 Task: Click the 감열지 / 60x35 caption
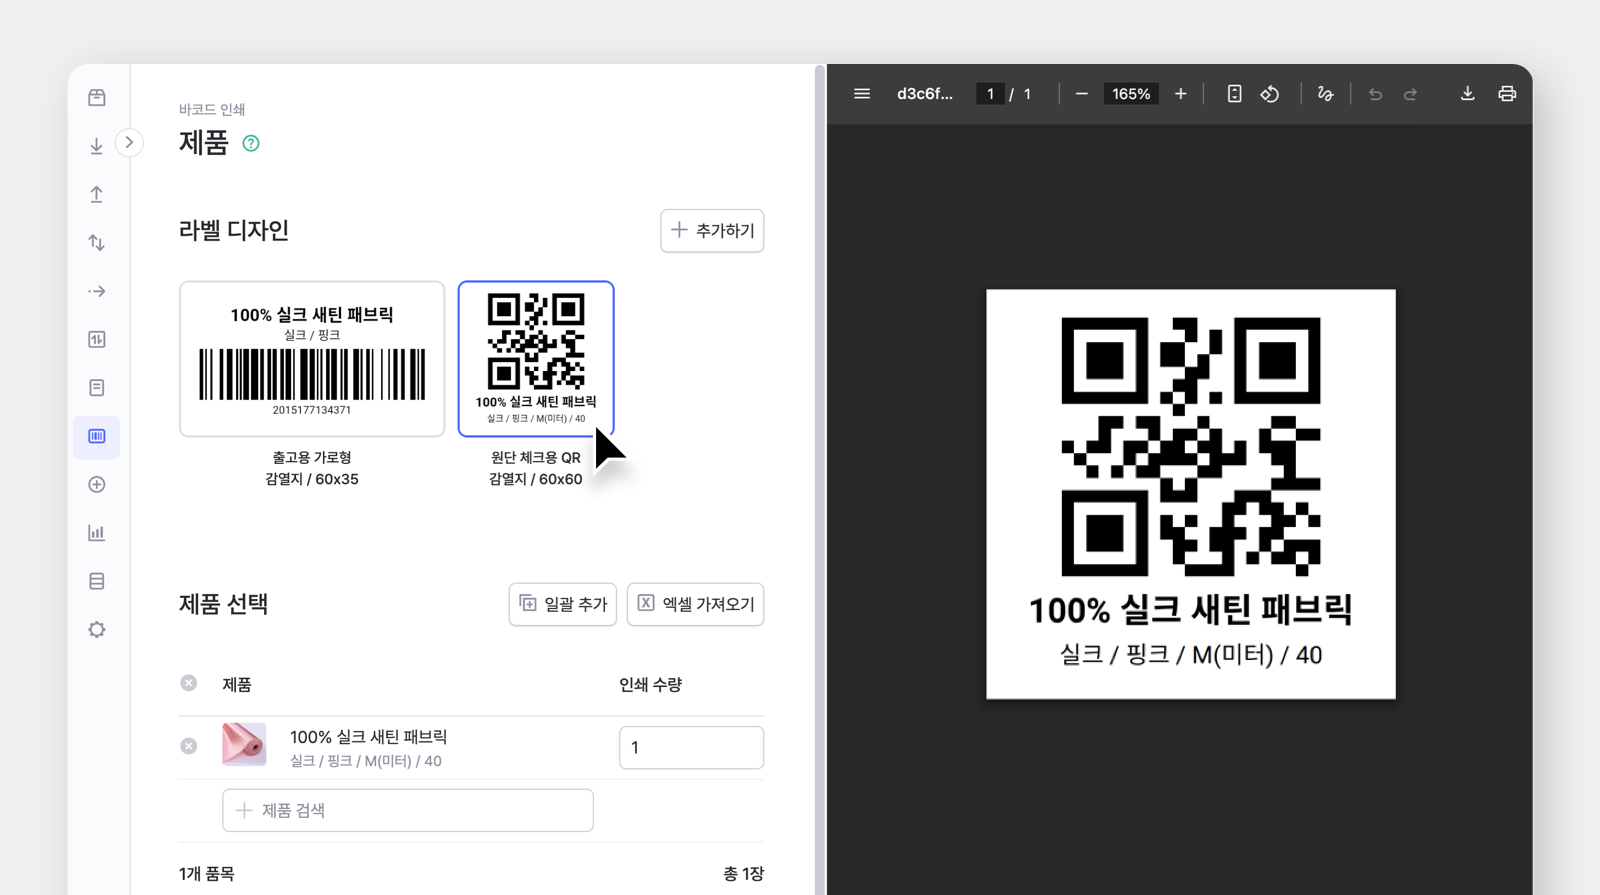tap(312, 479)
